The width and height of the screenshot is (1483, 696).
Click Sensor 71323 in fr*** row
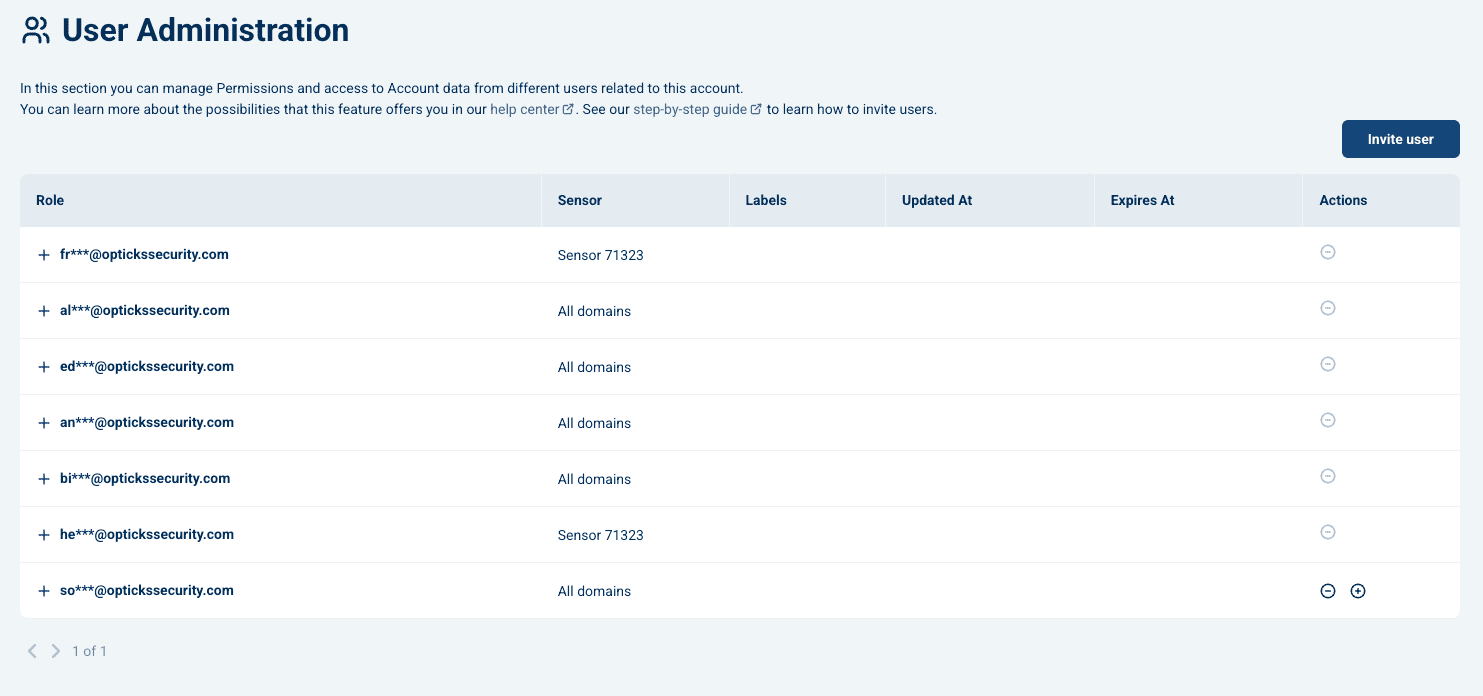point(601,255)
